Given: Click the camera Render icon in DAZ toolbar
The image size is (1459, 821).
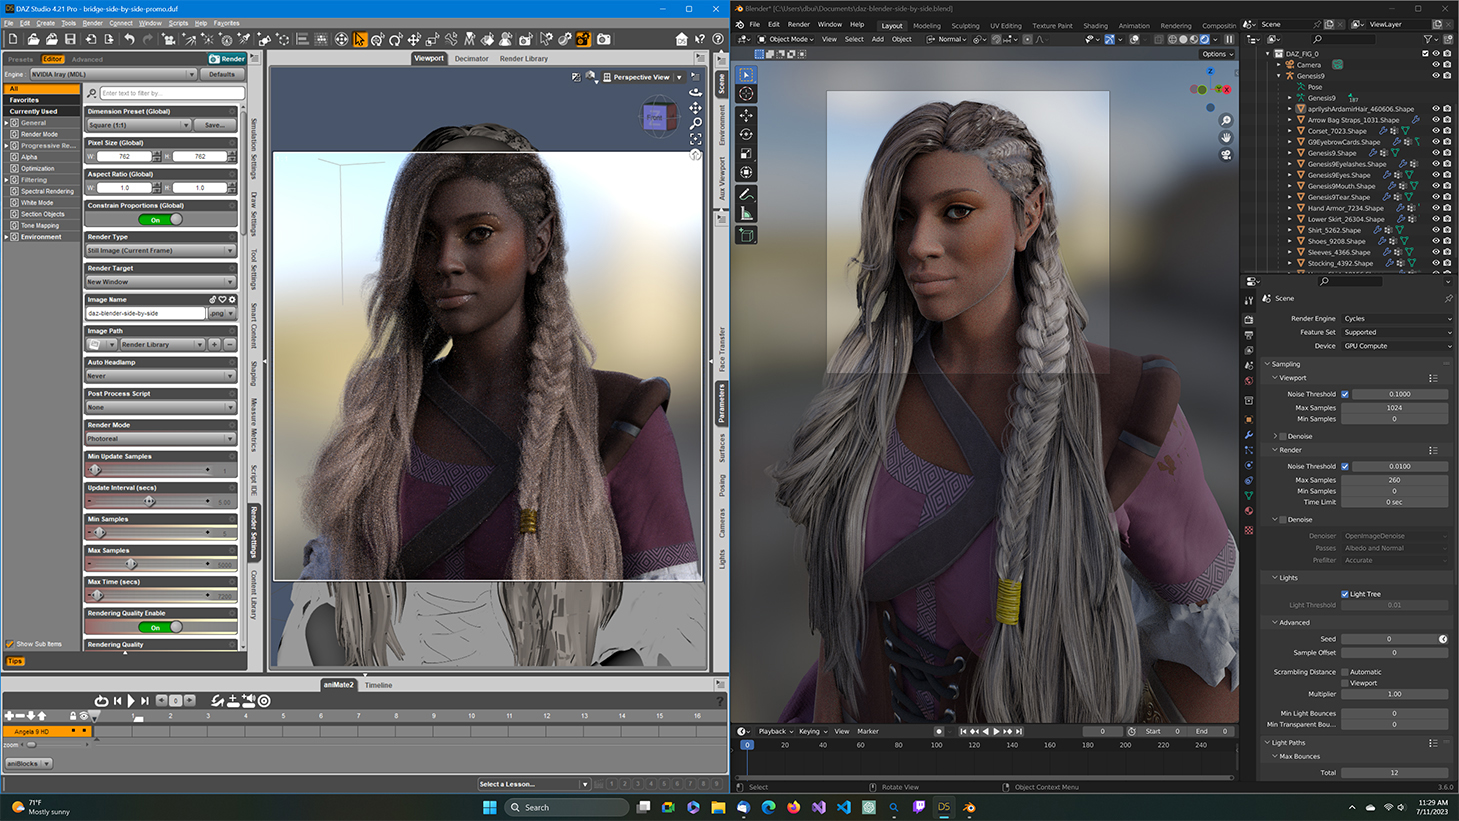Looking at the screenshot, I should click(604, 39).
